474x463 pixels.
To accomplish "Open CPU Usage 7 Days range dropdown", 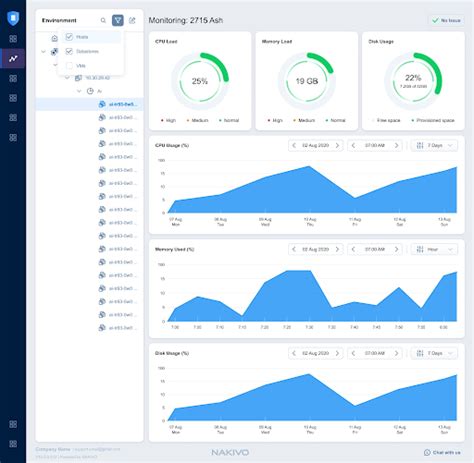I will [434, 145].
